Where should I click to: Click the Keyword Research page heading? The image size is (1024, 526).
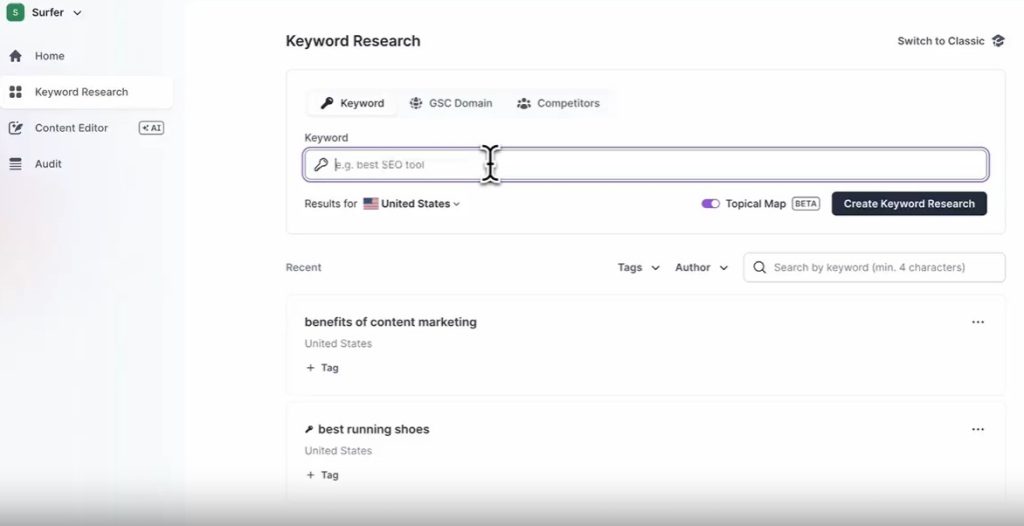[x=353, y=41]
